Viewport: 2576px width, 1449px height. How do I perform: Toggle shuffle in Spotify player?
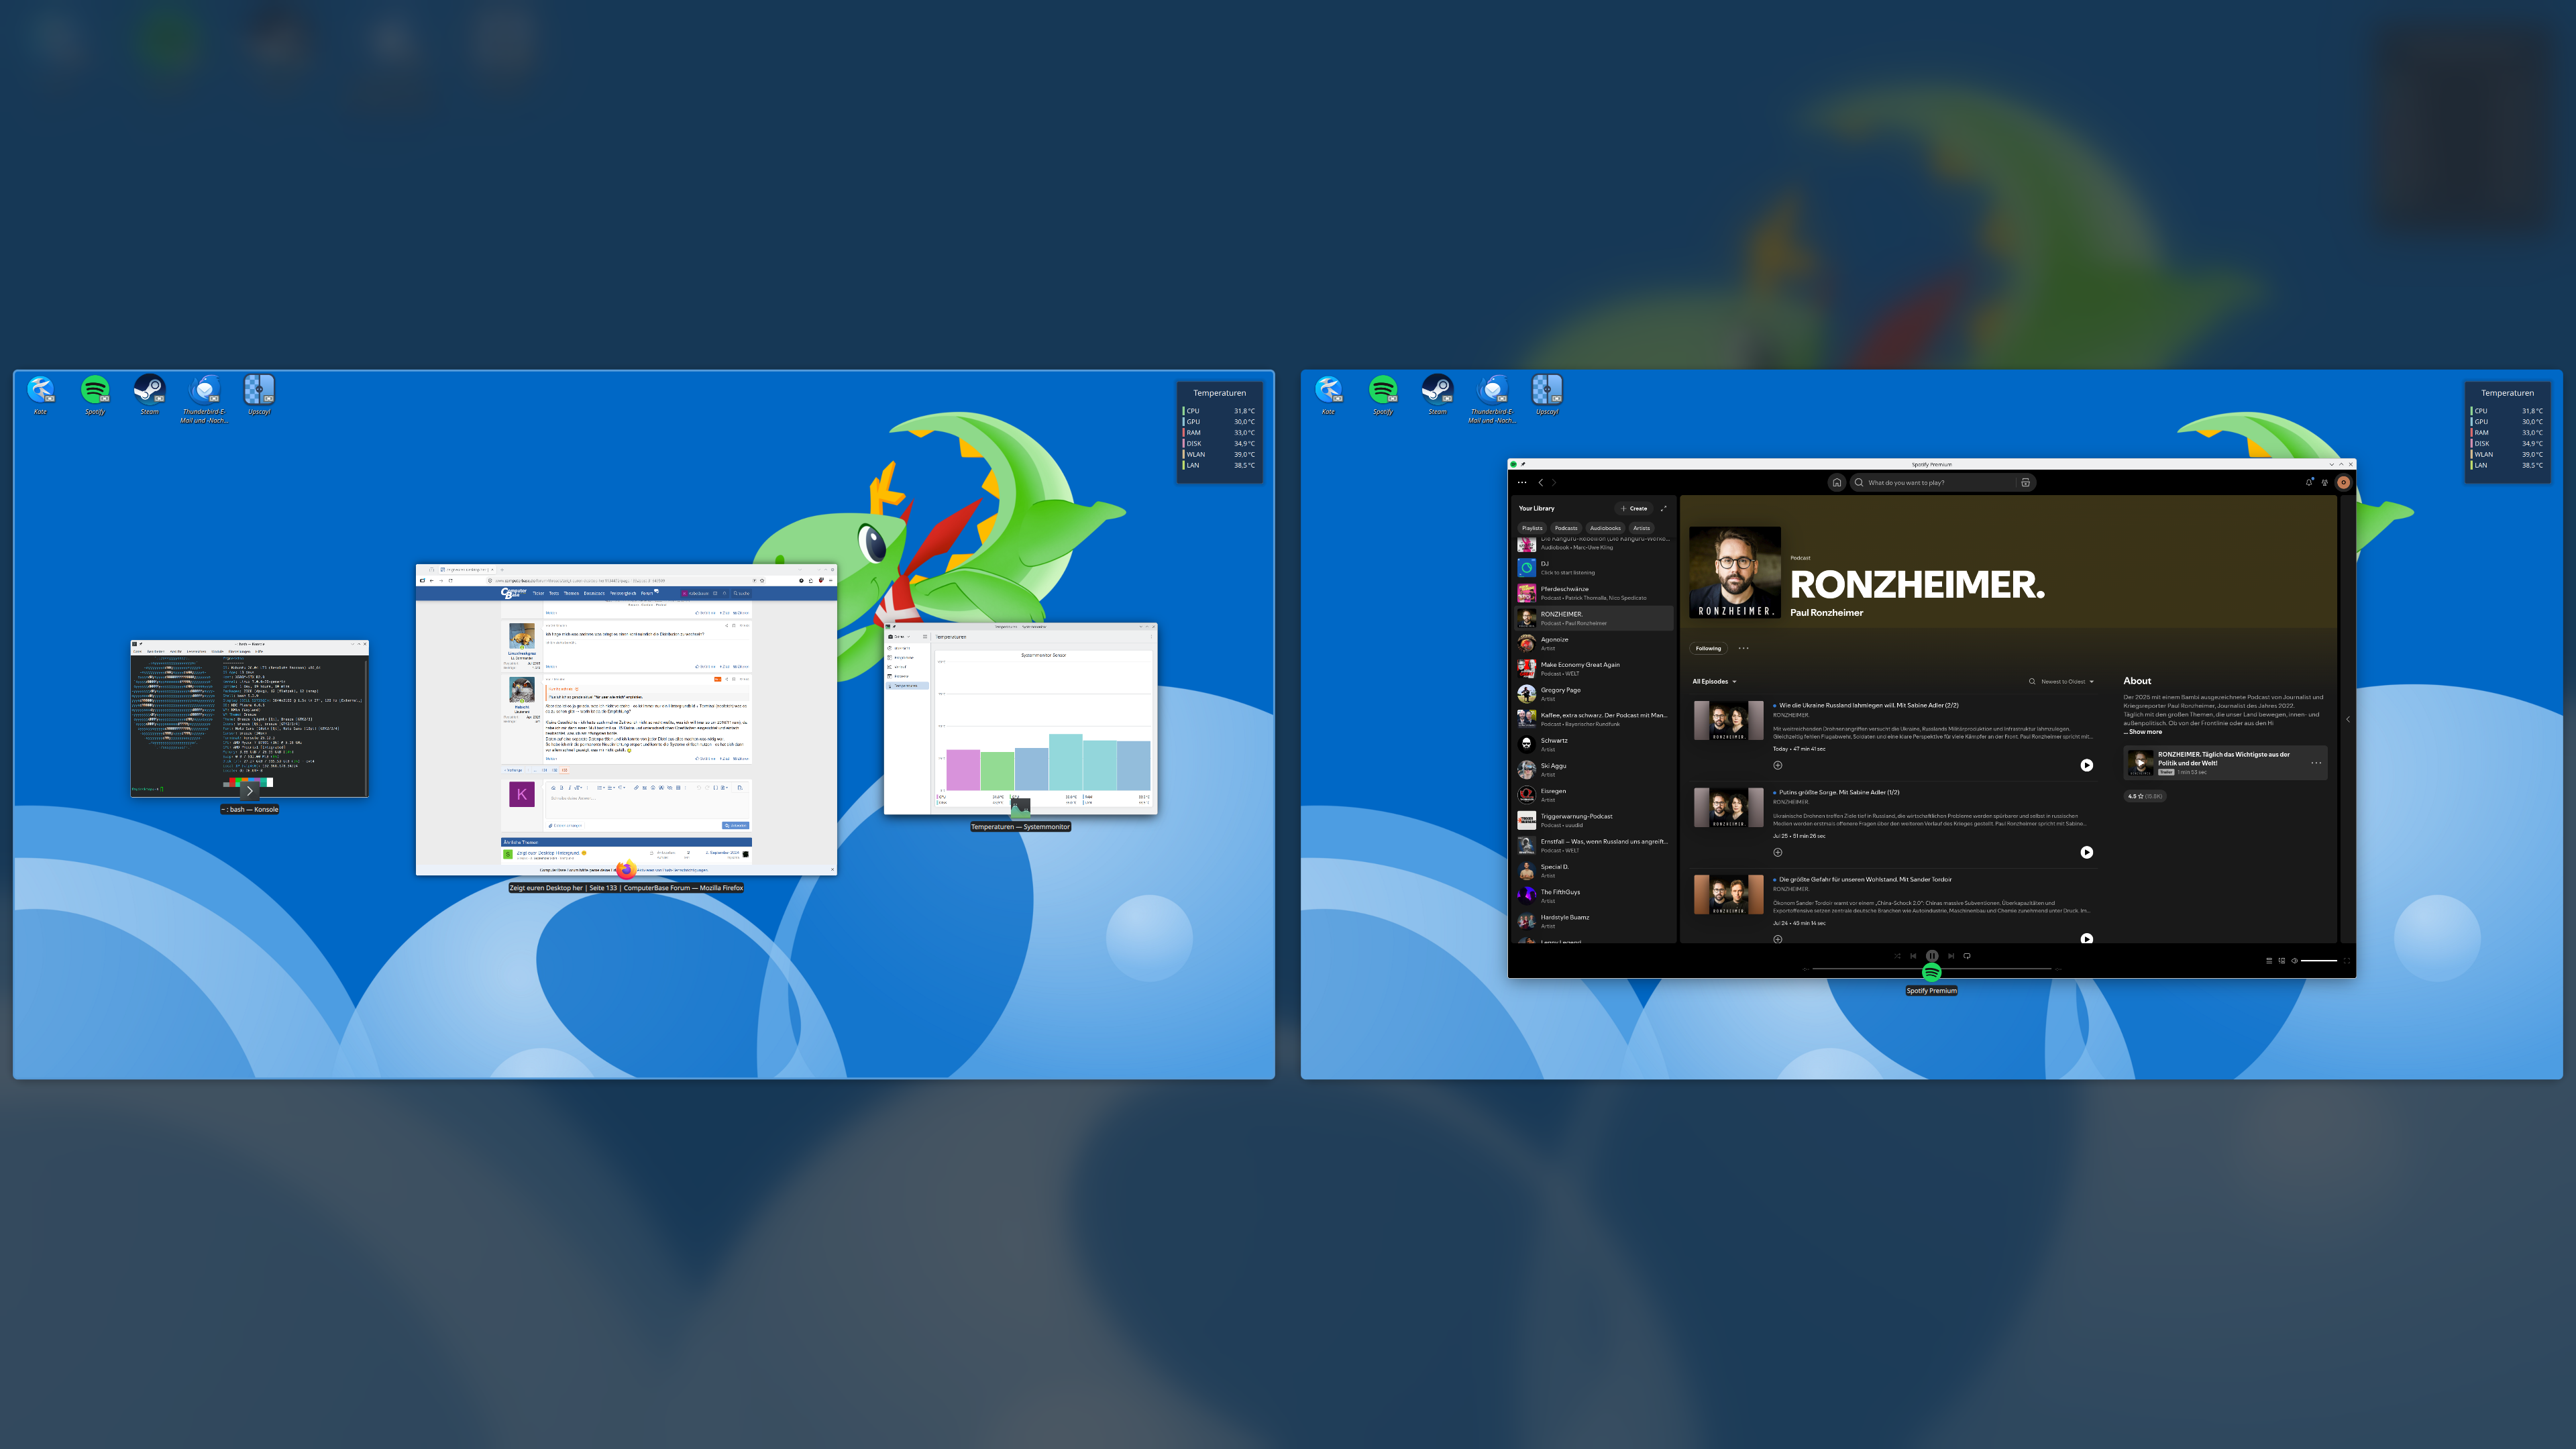(x=1897, y=956)
